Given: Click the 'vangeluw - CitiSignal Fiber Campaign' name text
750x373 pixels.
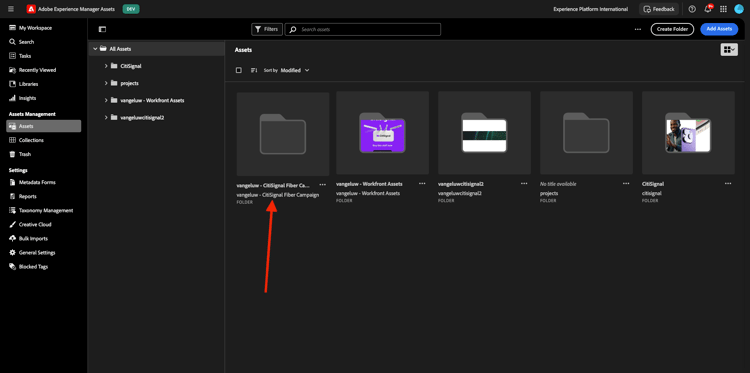Looking at the screenshot, I should pos(277,195).
